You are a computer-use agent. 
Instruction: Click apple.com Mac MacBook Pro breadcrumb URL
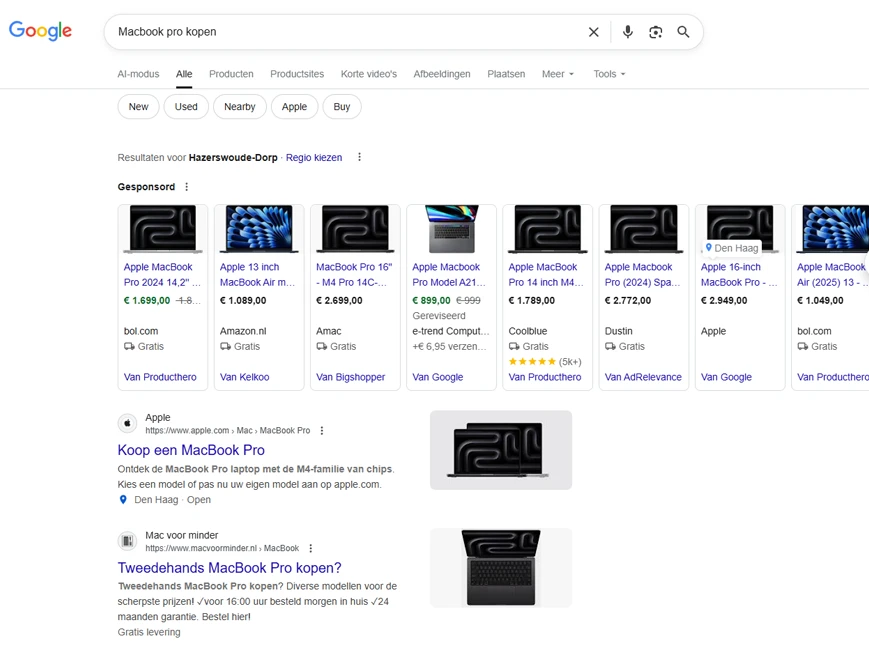228,430
